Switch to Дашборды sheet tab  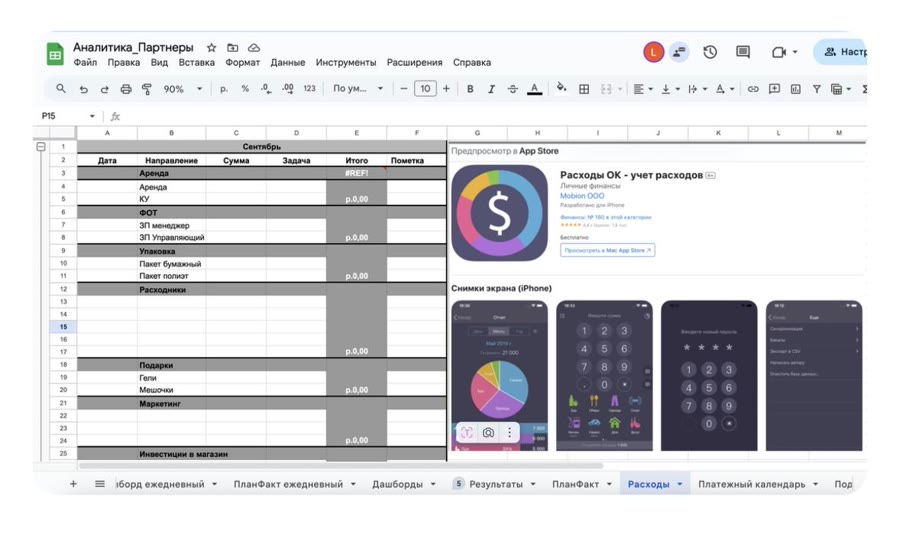397,484
